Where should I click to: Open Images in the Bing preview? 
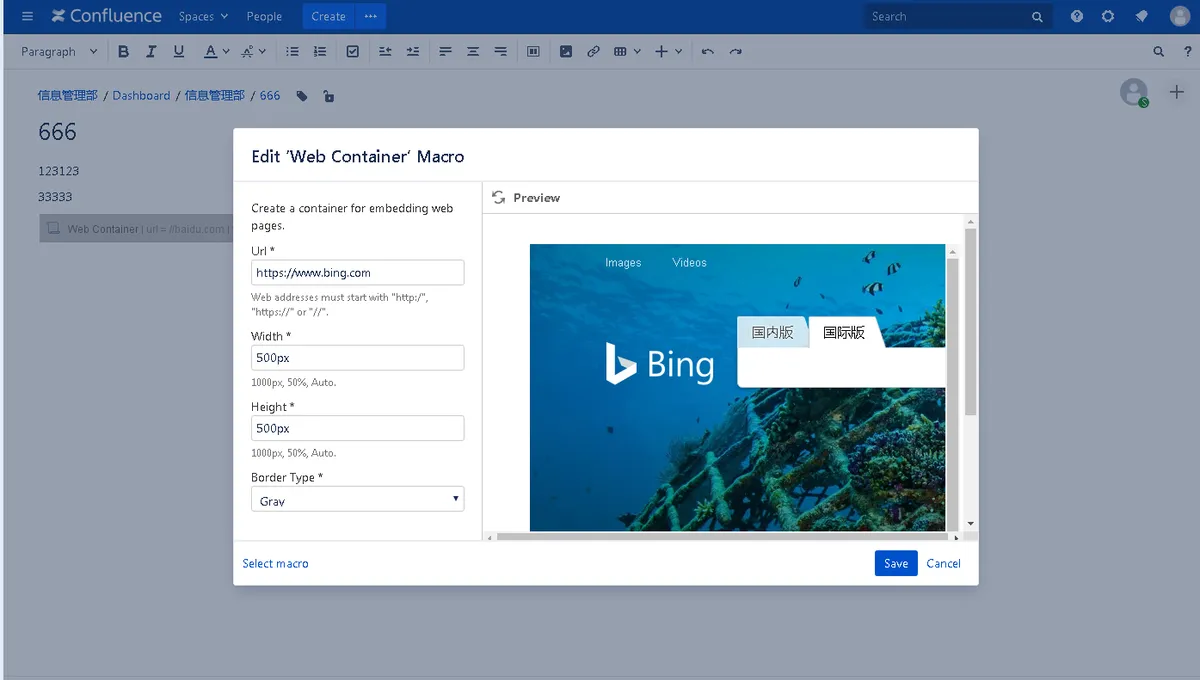coord(623,262)
